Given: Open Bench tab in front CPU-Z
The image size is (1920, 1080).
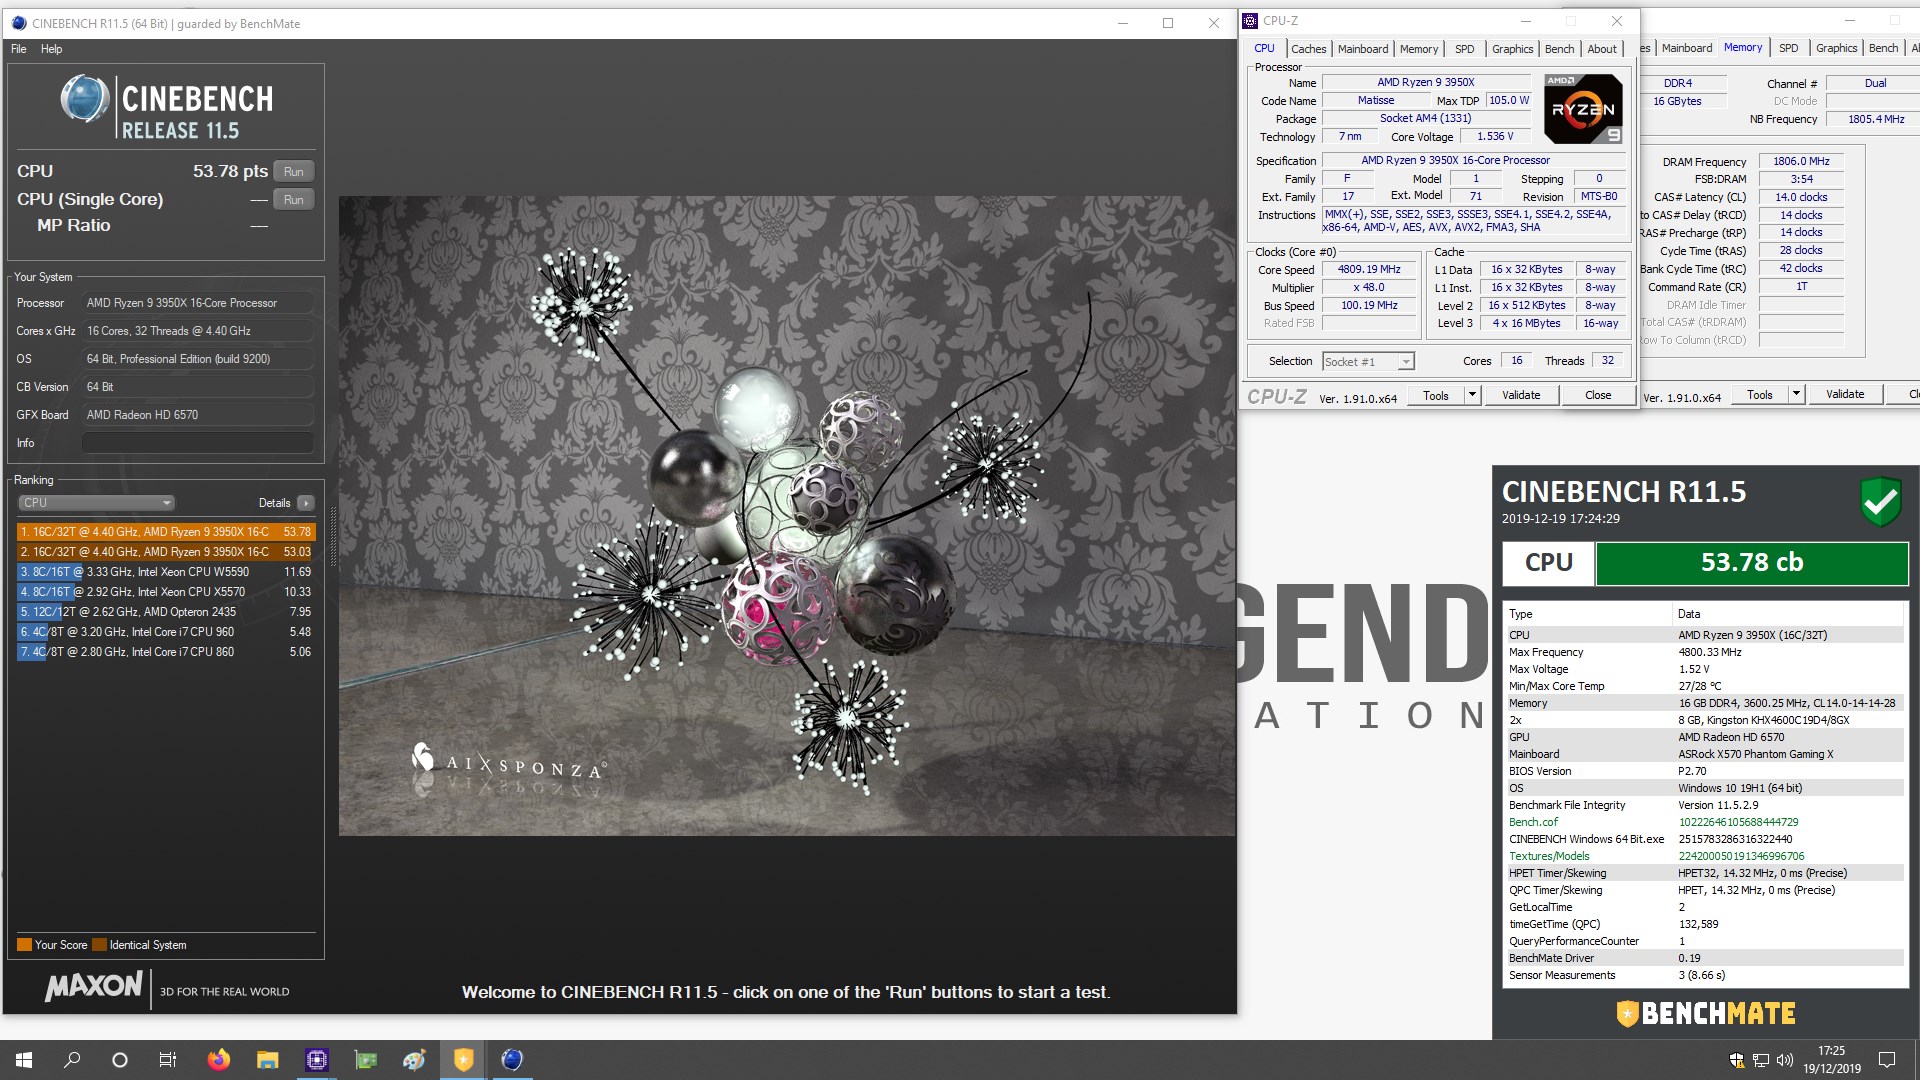Looking at the screenshot, I should (1559, 49).
